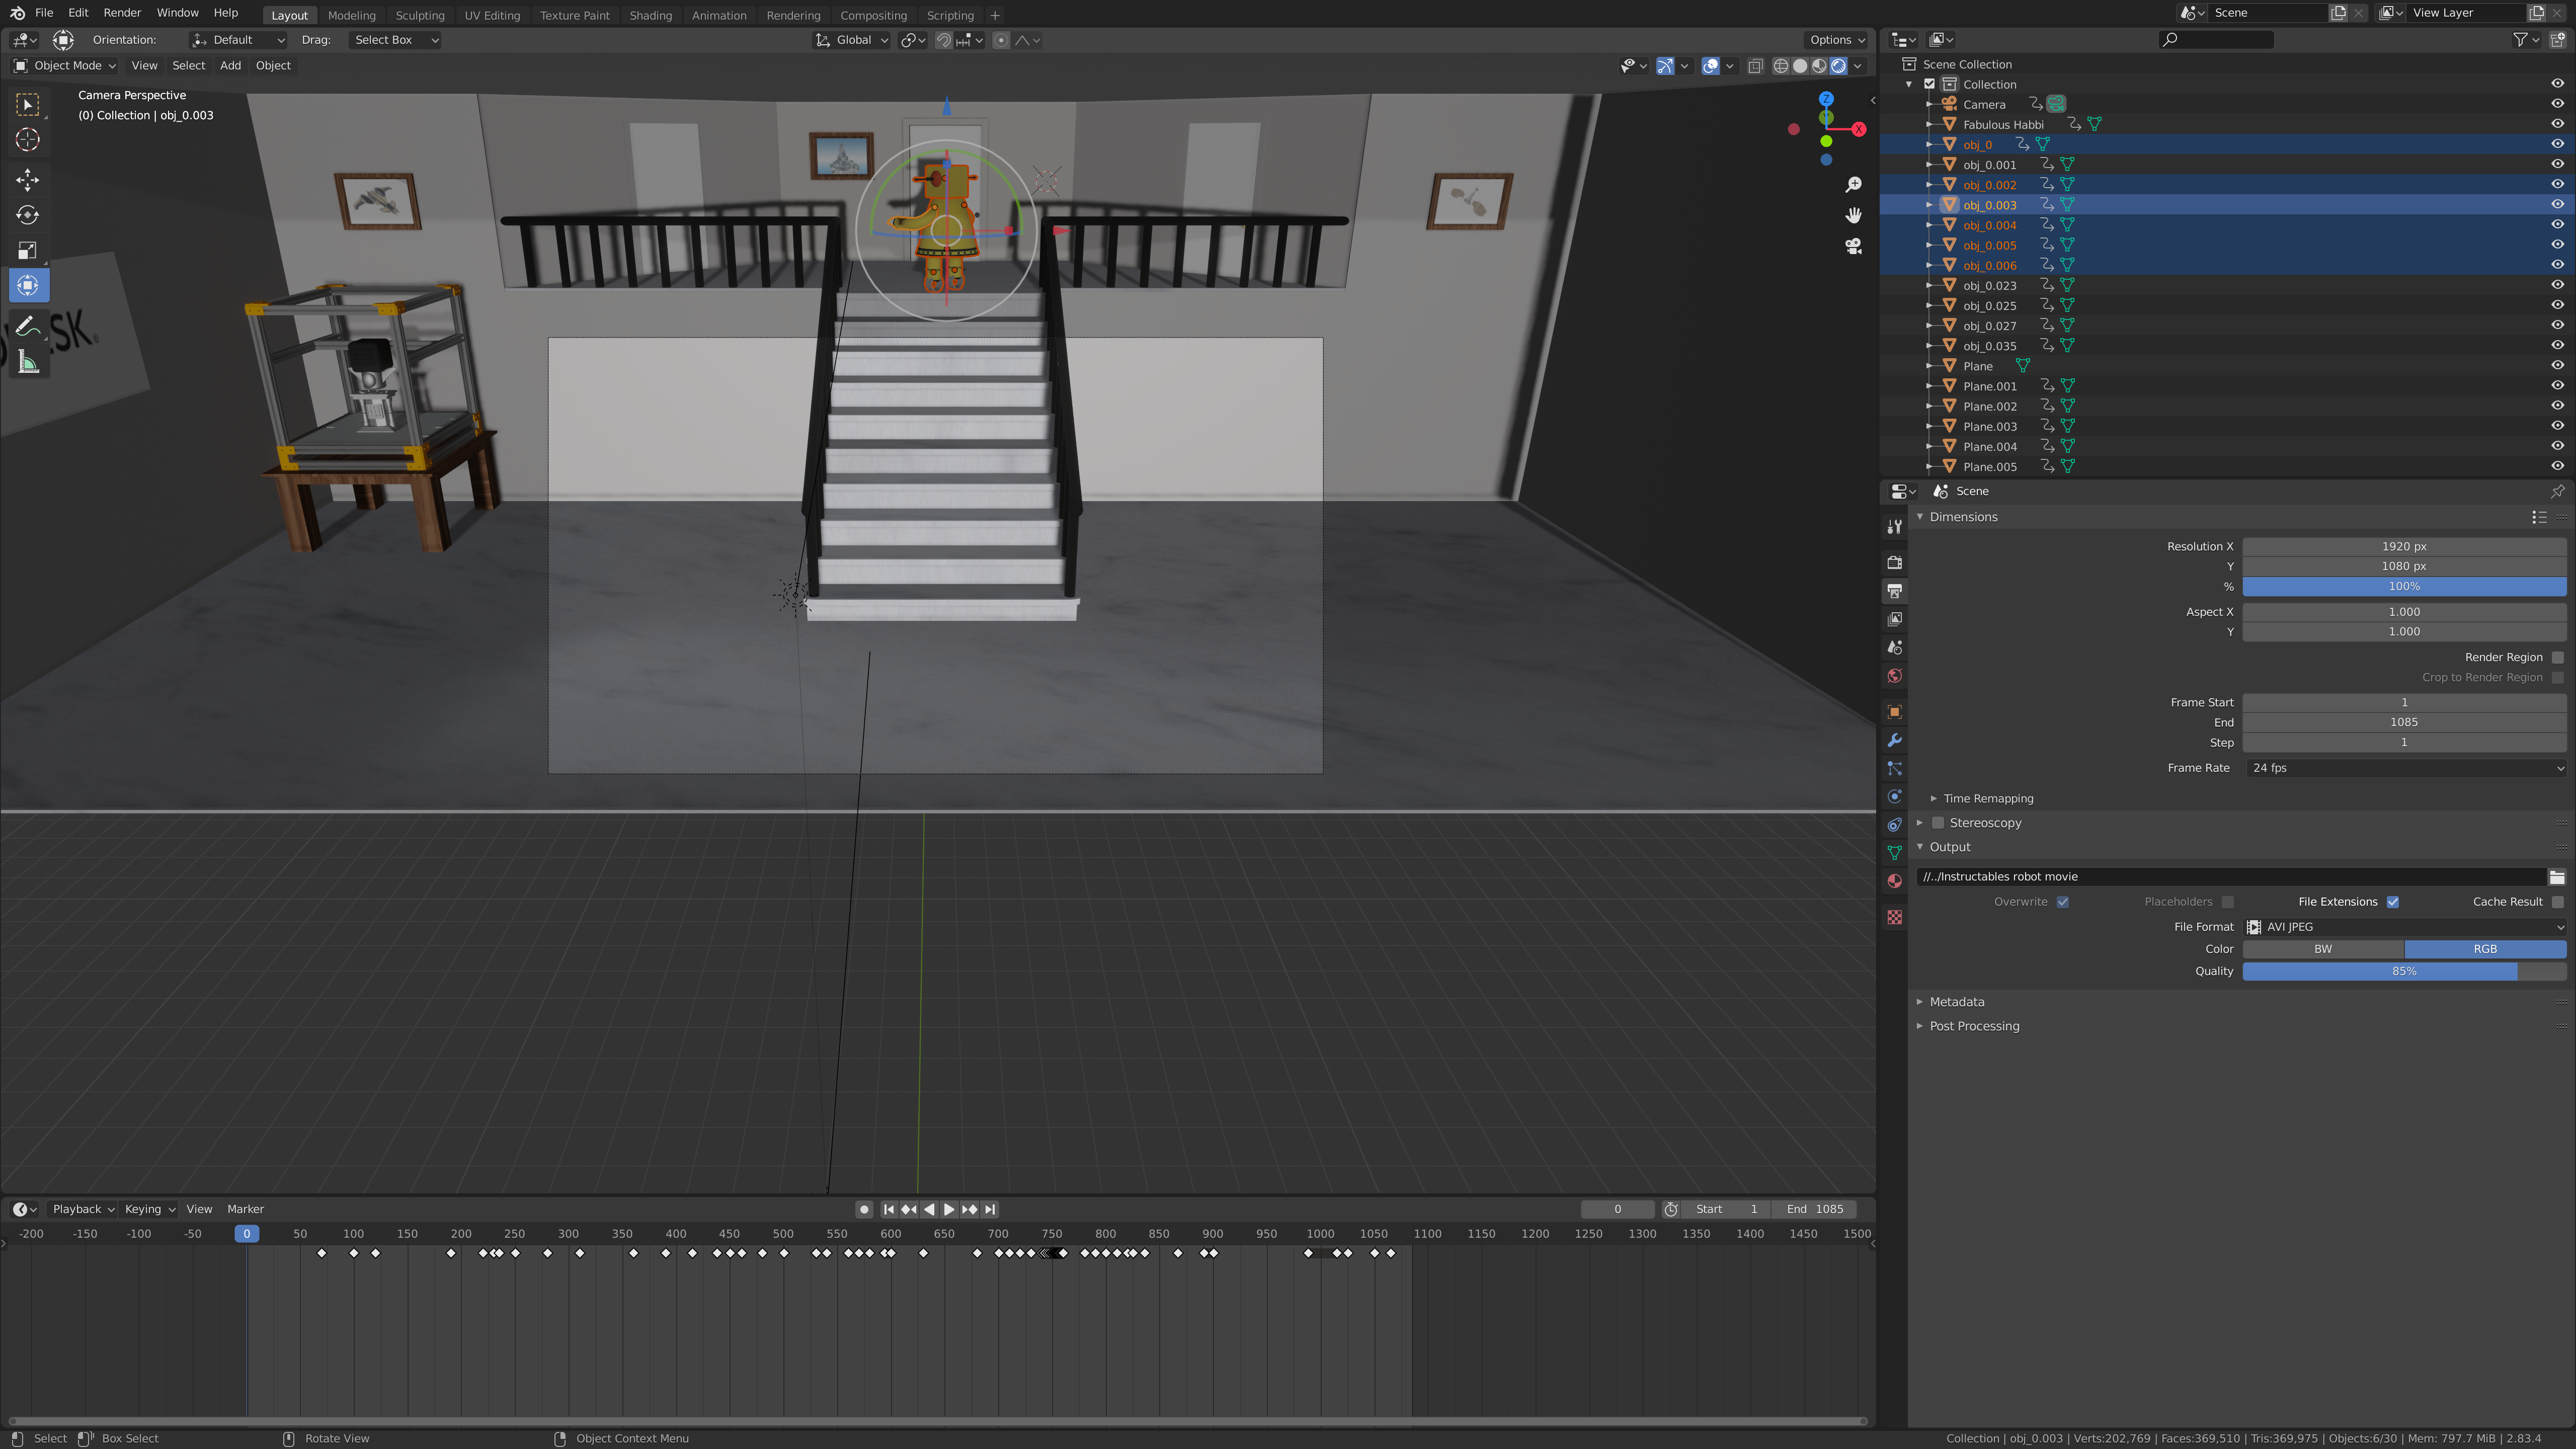The width and height of the screenshot is (2576, 1449).
Task: Enable the Render Region checkbox
Action: coord(2557,657)
